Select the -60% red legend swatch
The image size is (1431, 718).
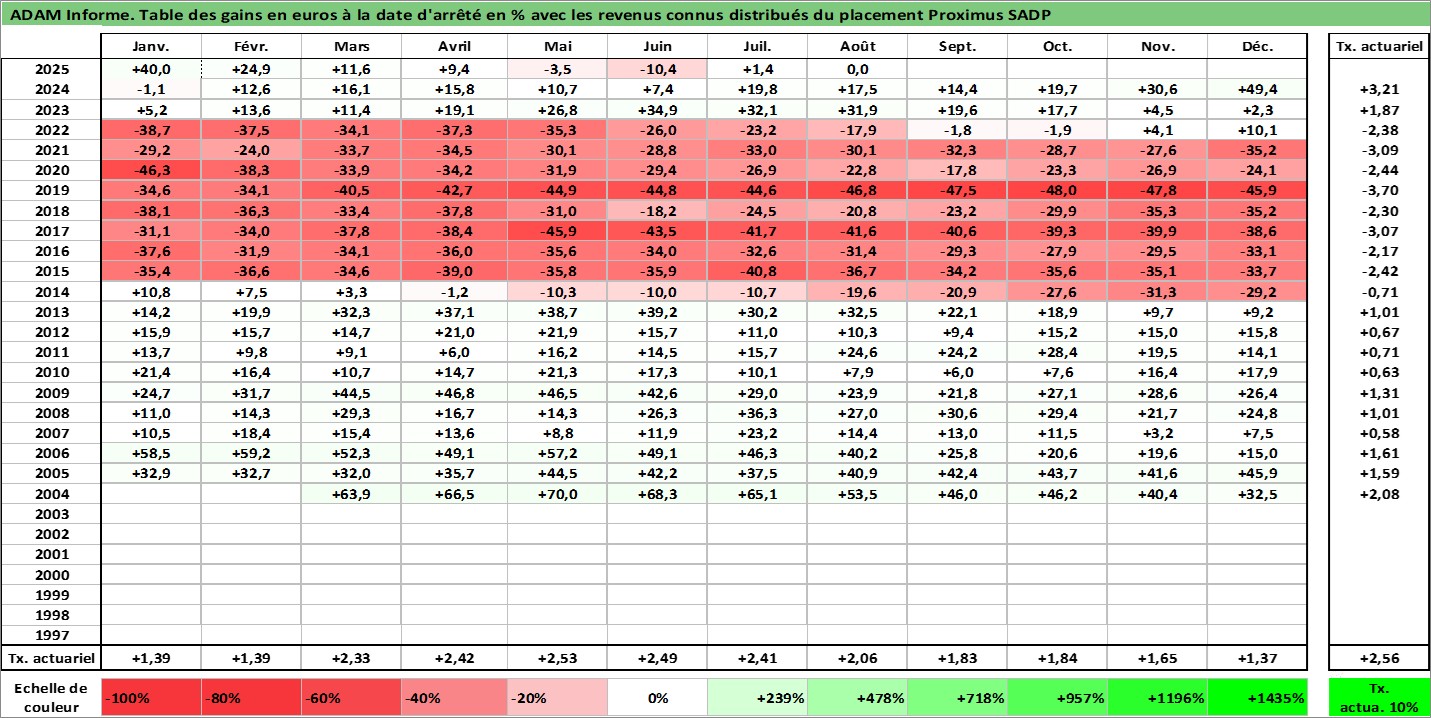tap(352, 698)
